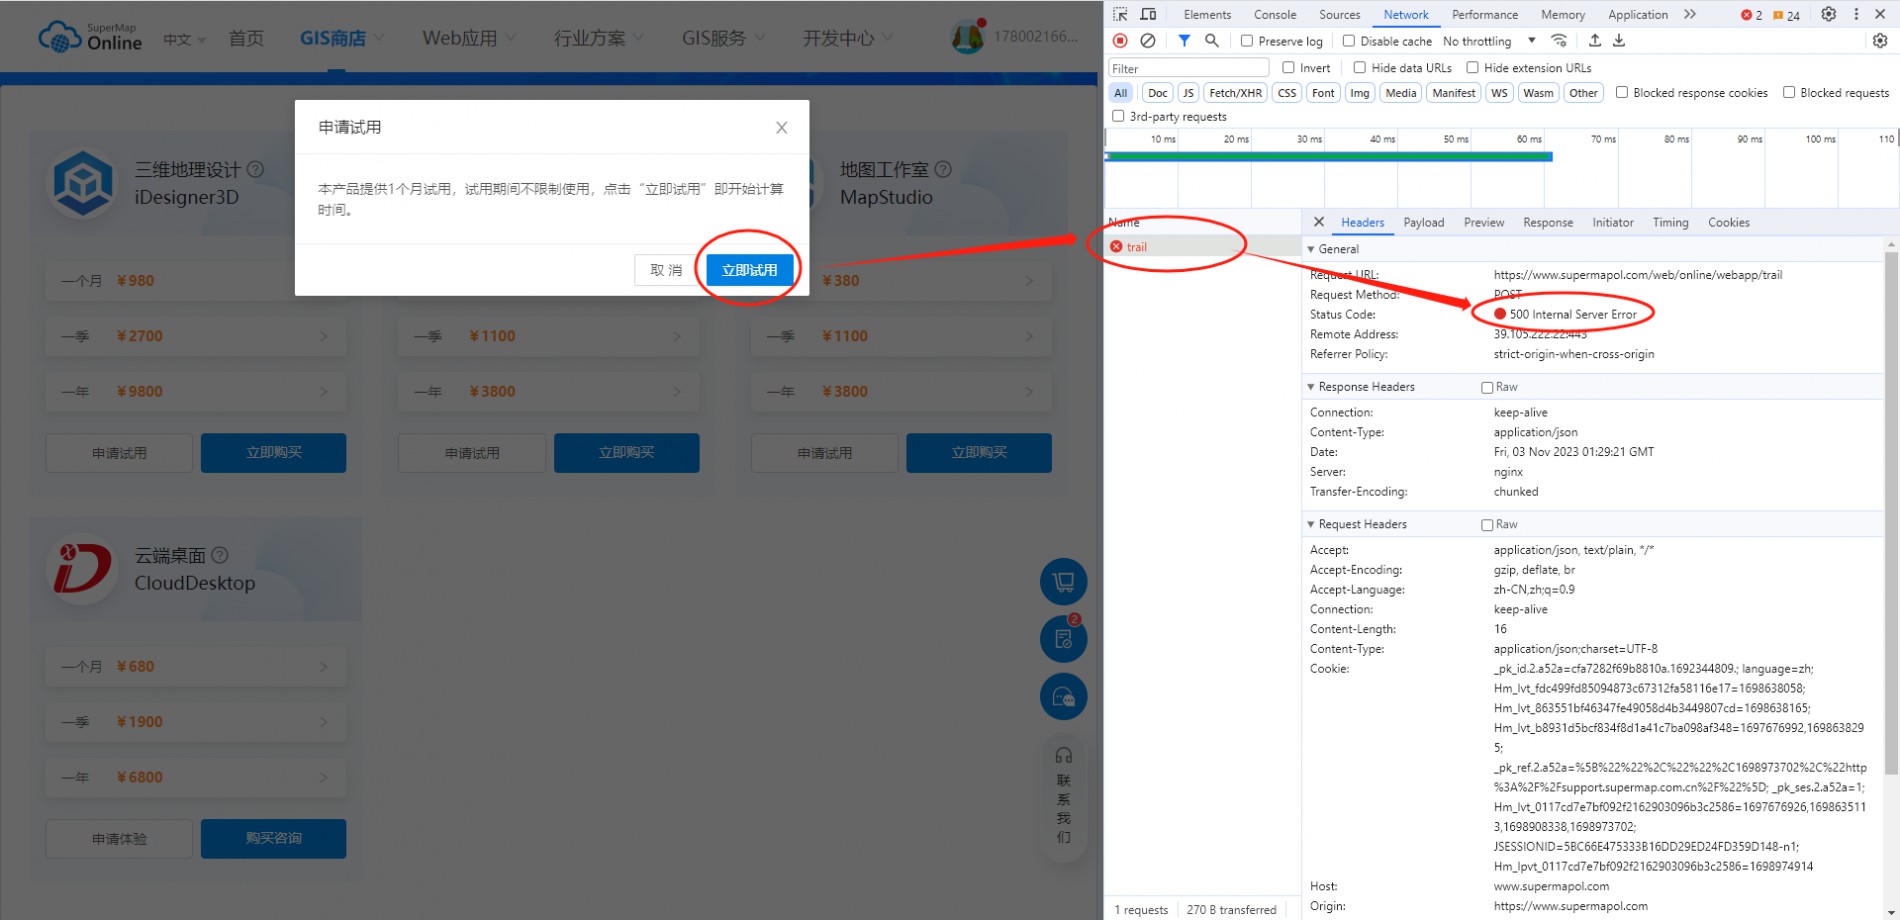This screenshot has height=920, width=1900.
Task: Close the request details pane
Action: [x=1318, y=222]
